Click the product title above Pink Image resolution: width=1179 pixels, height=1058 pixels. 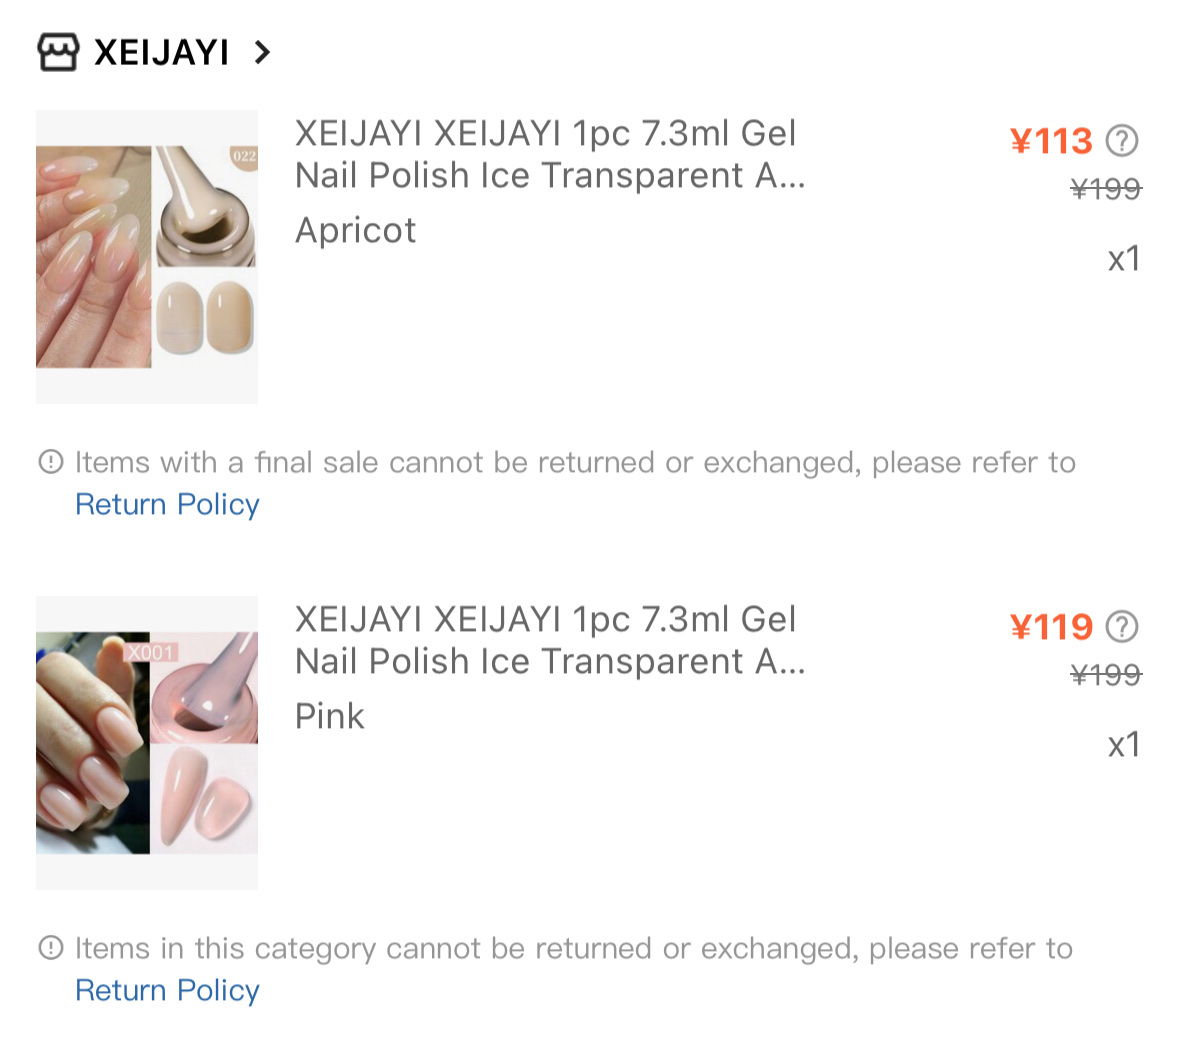(x=549, y=640)
